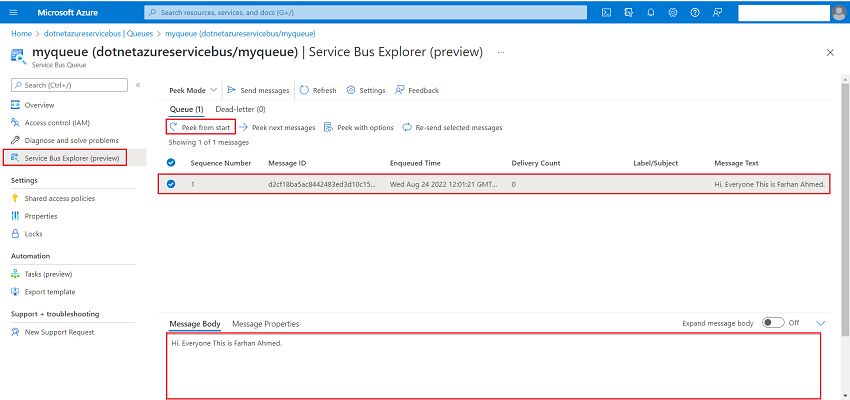Collapse the left navigation menu

138,85
